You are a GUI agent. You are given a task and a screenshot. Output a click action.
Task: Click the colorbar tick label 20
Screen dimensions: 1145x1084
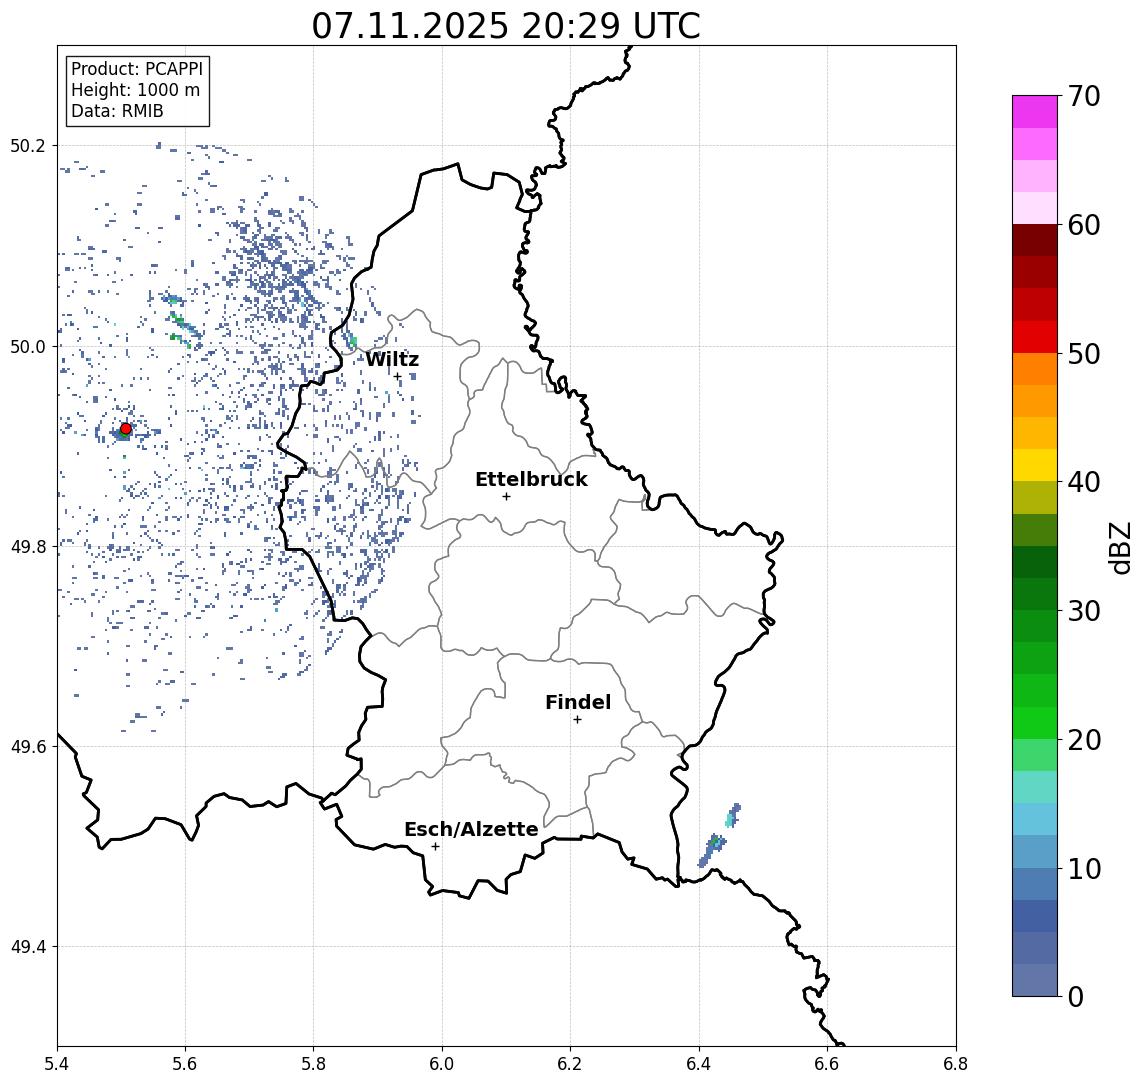coord(1084,739)
